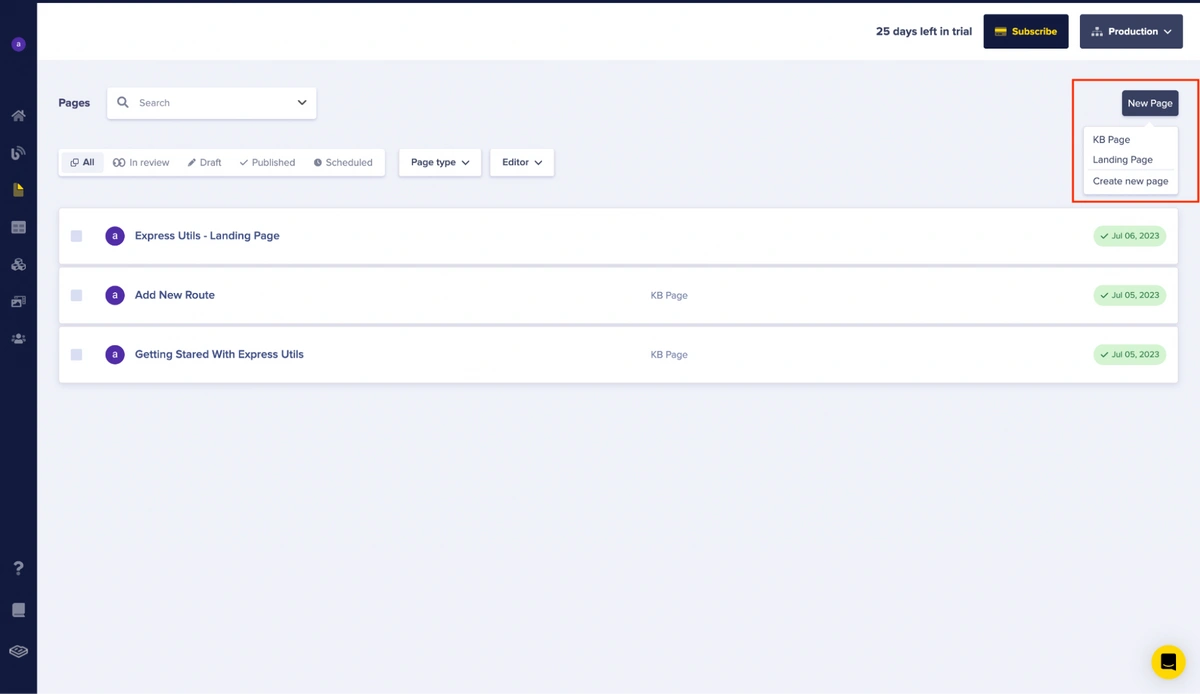The height and width of the screenshot is (694, 1200).
Task: Tick the Add New Route row checkbox
Action: (x=76, y=295)
